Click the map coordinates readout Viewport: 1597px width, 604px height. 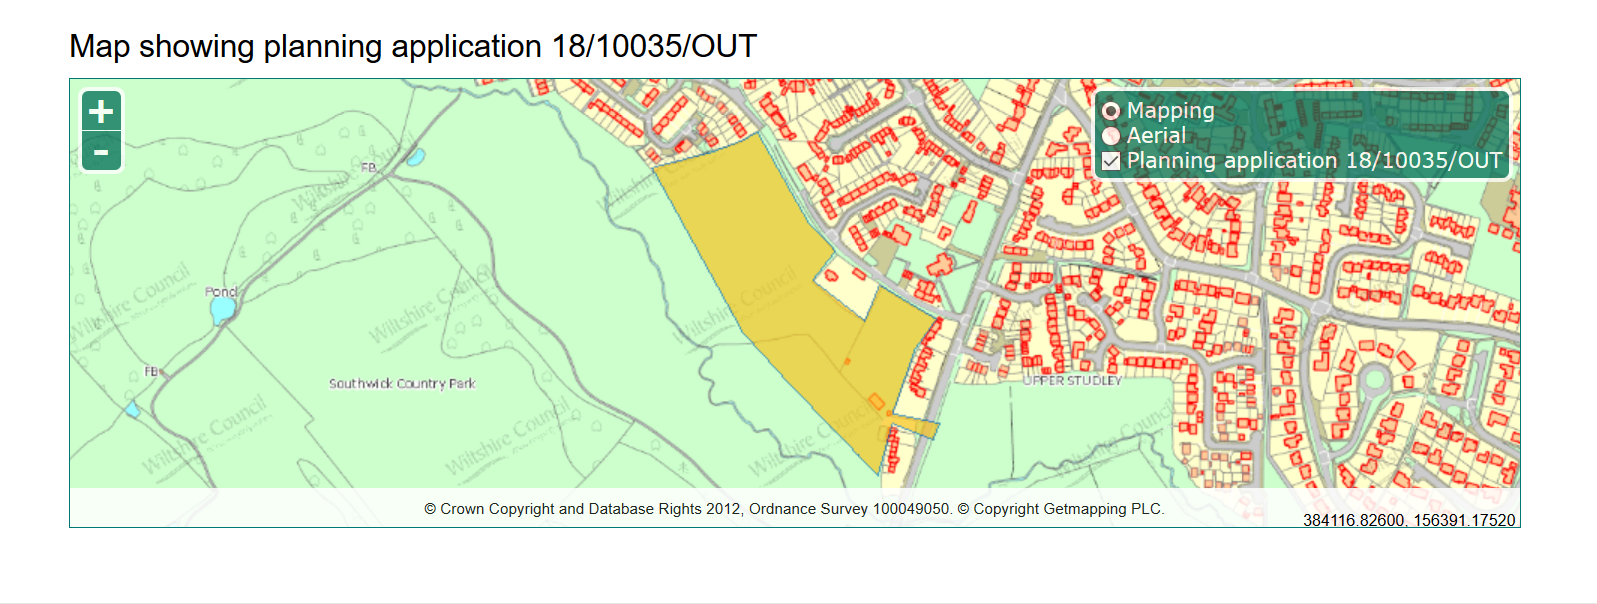(1408, 520)
